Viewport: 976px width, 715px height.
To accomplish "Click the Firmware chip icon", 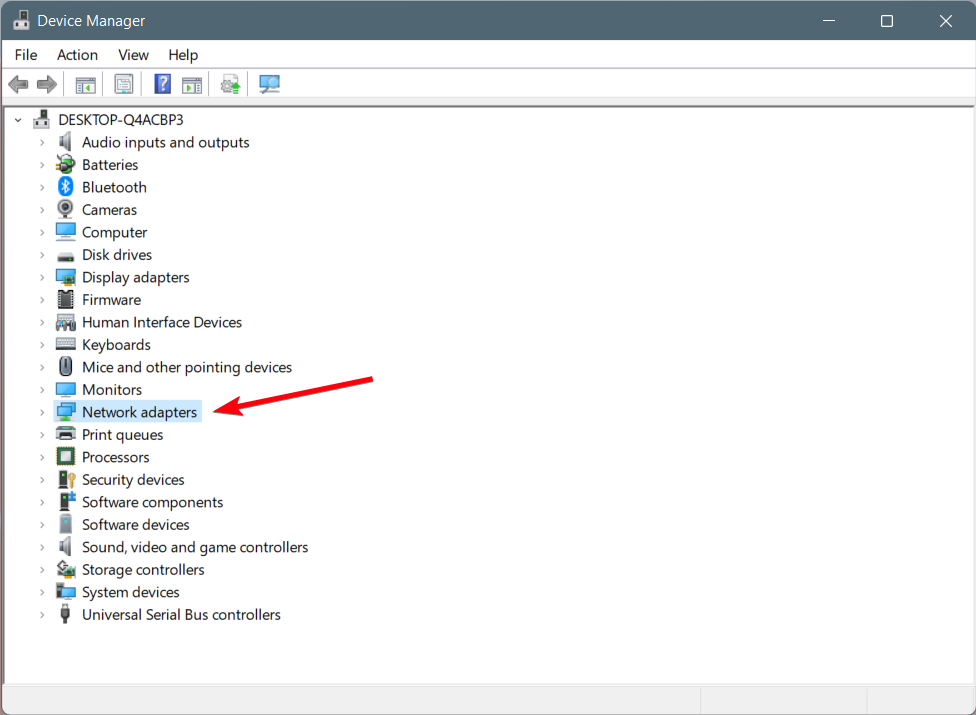I will [65, 299].
